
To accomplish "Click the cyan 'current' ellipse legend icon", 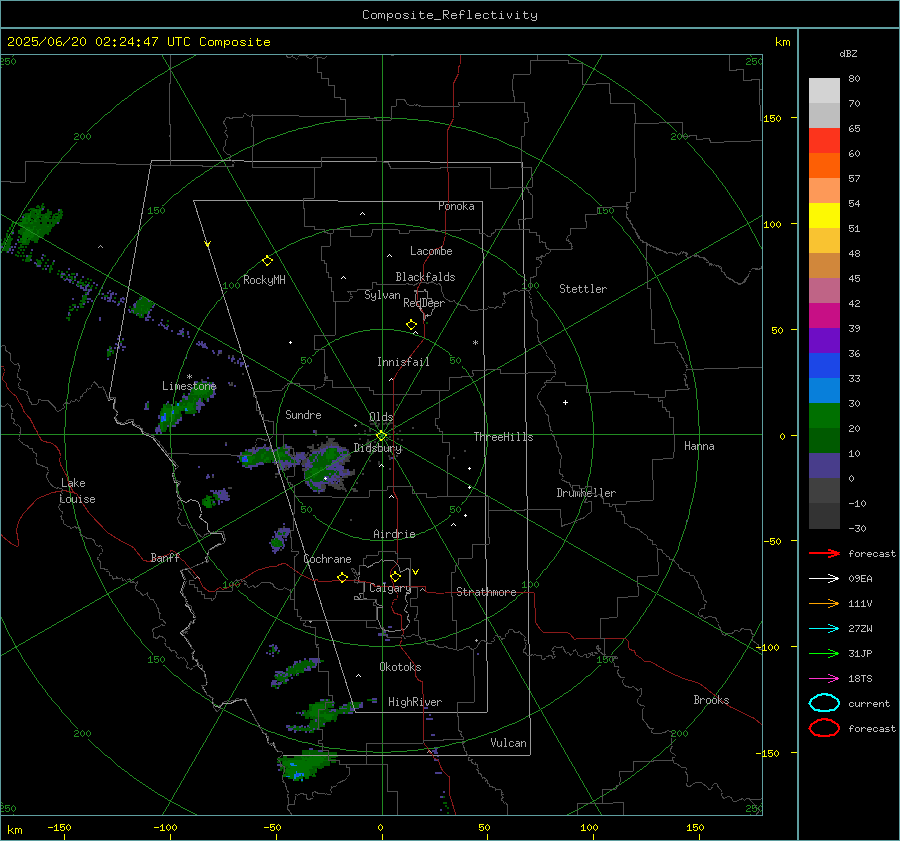I will pyautogui.click(x=824, y=703).
